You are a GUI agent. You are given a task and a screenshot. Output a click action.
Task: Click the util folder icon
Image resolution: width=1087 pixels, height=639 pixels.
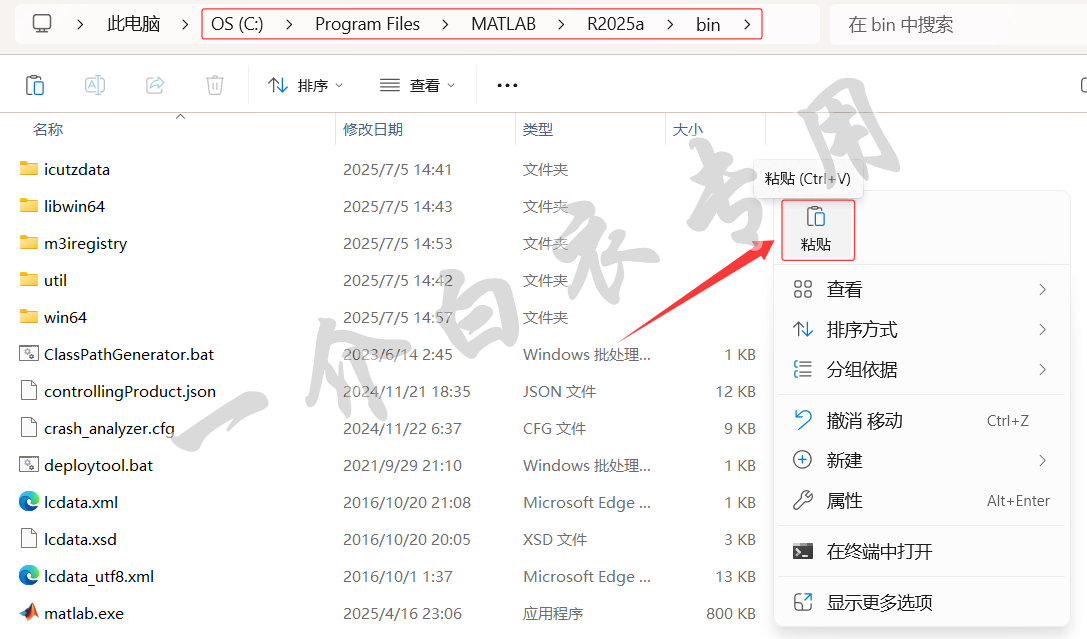(x=28, y=279)
